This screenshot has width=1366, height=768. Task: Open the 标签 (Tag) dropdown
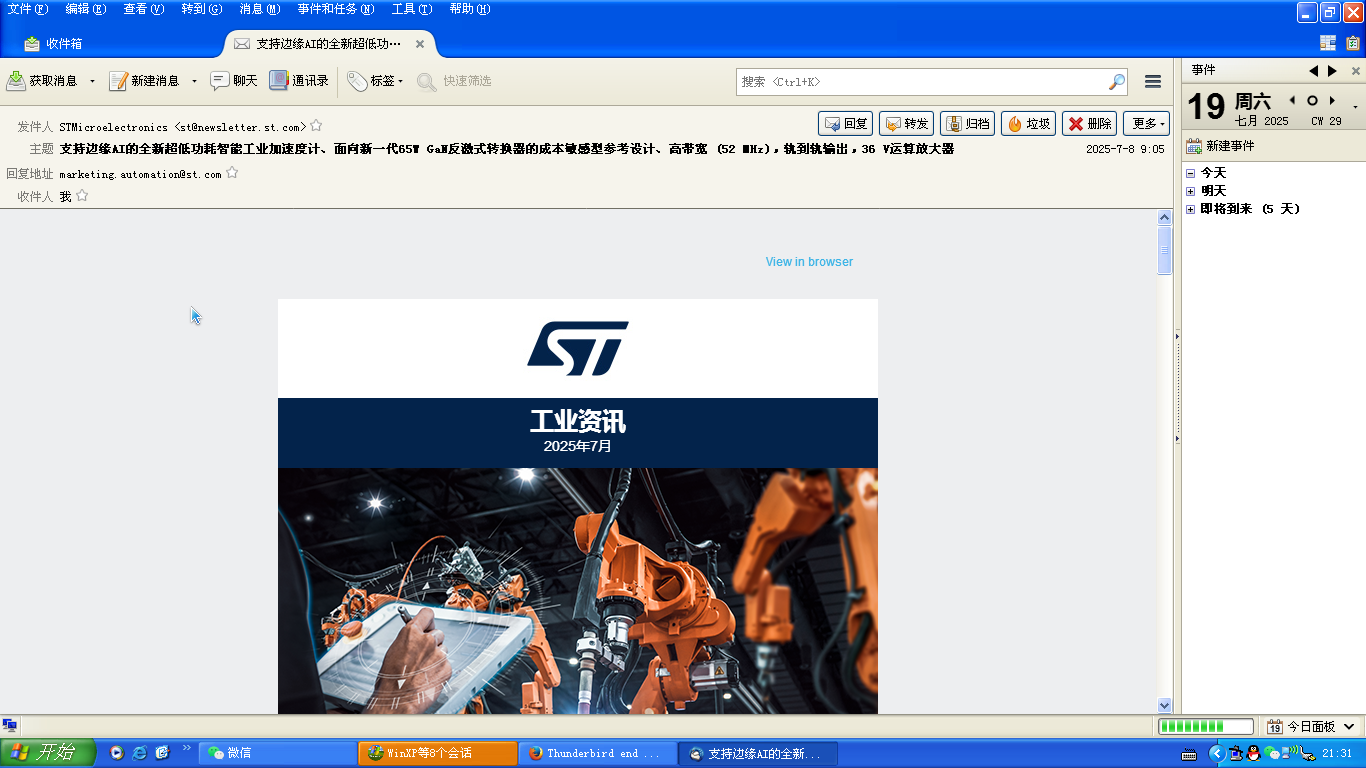tap(375, 81)
